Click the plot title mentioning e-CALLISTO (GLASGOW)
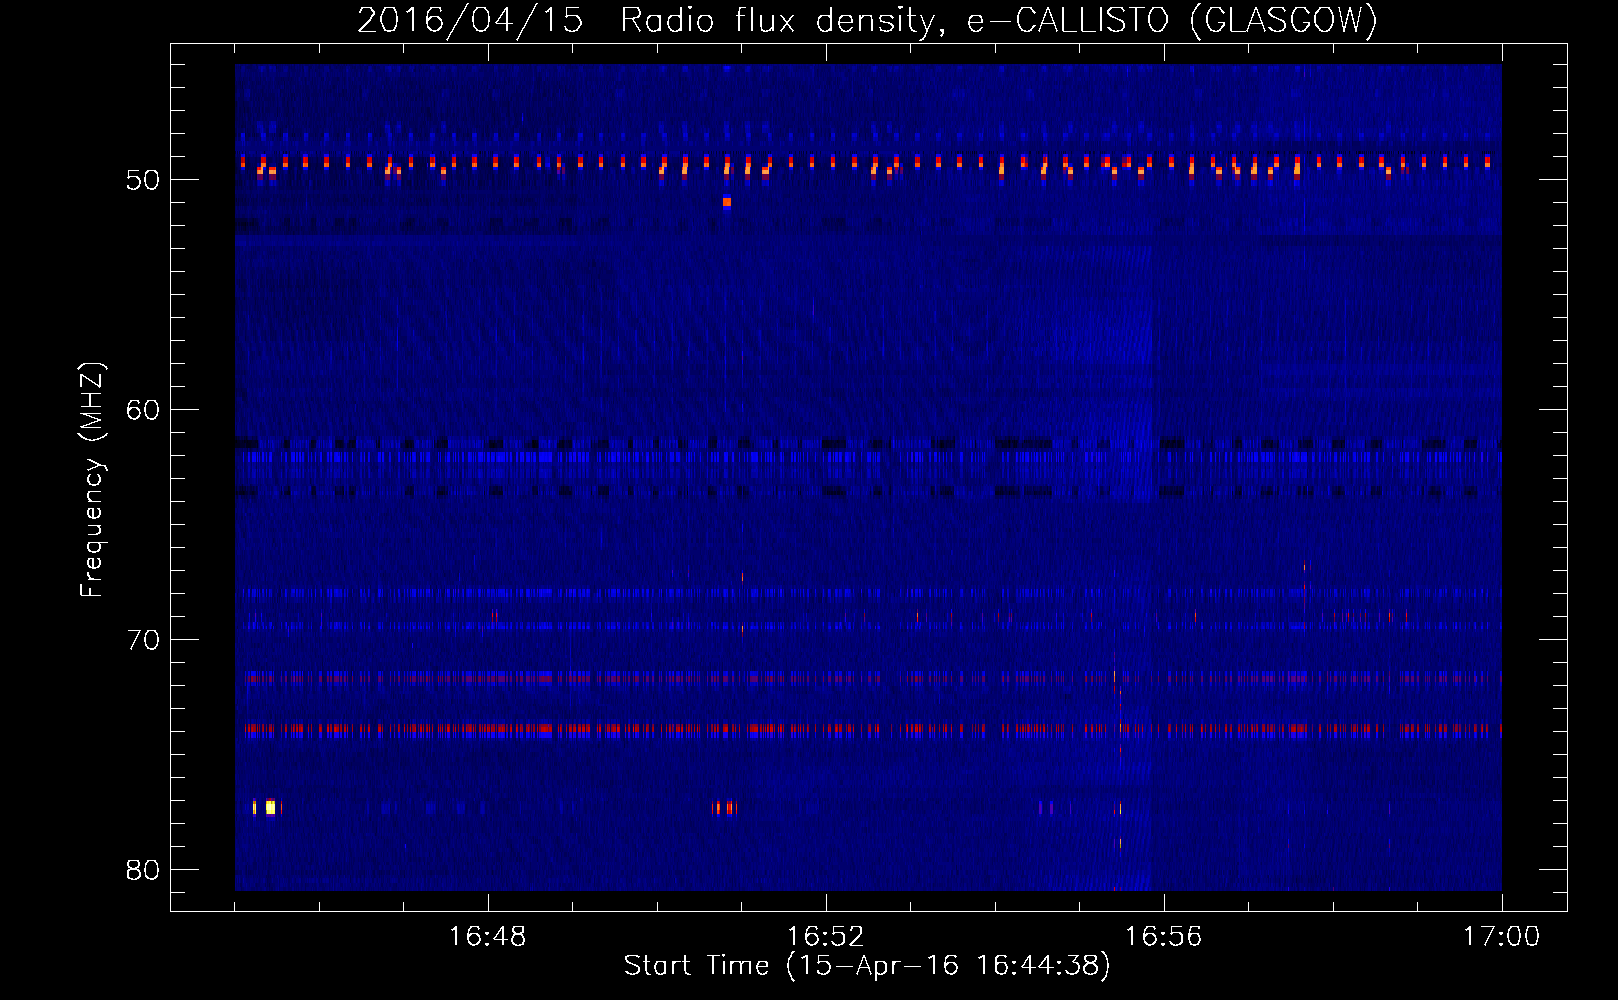 tap(867, 20)
